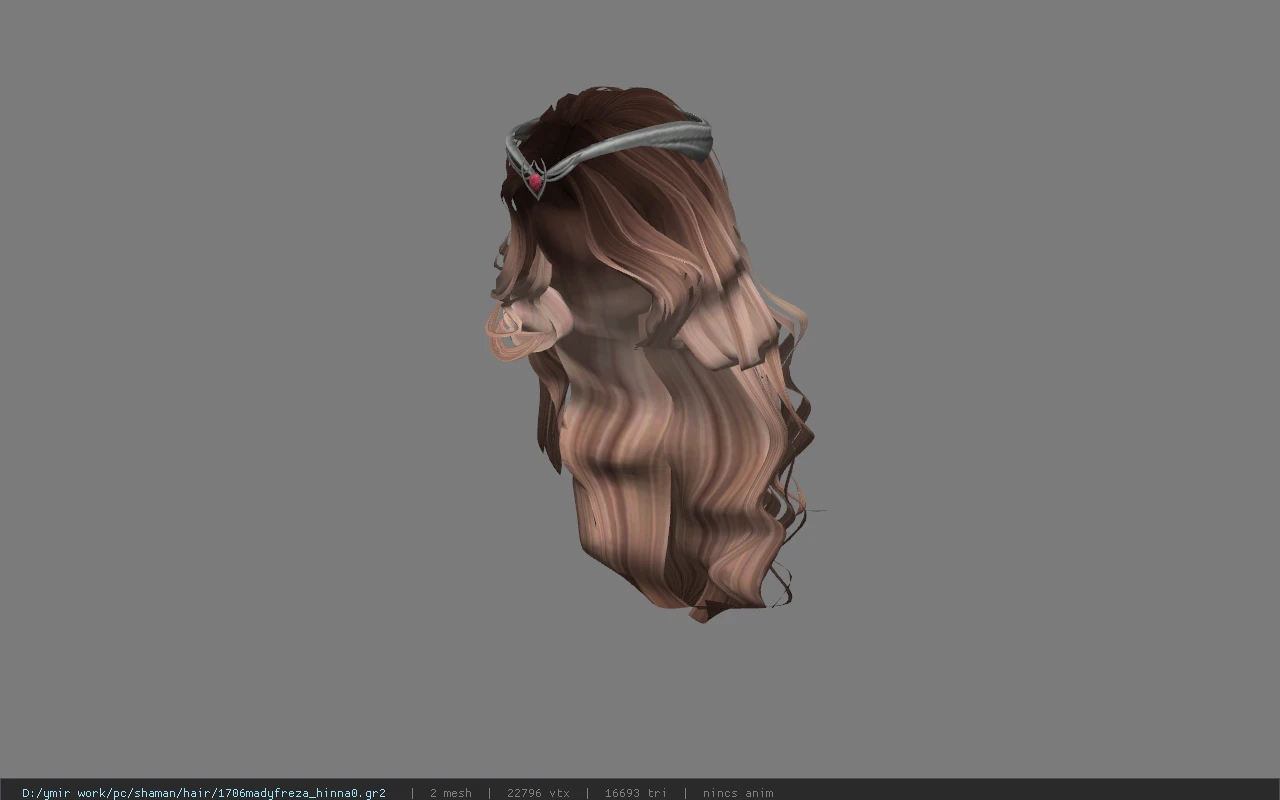Image resolution: width=1280 pixels, height=800 pixels.
Task: Click the 'D:/ymir work' path root
Action: (61, 793)
